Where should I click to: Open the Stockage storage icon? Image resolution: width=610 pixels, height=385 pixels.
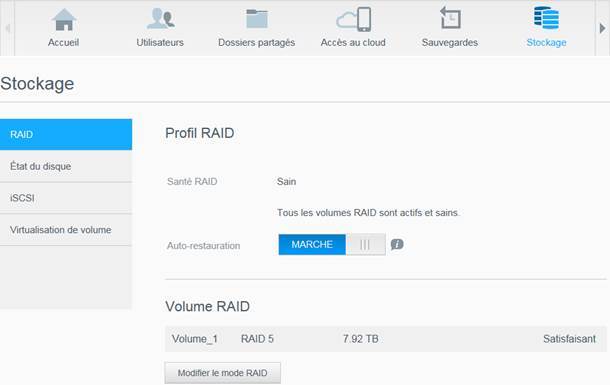point(546,18)
